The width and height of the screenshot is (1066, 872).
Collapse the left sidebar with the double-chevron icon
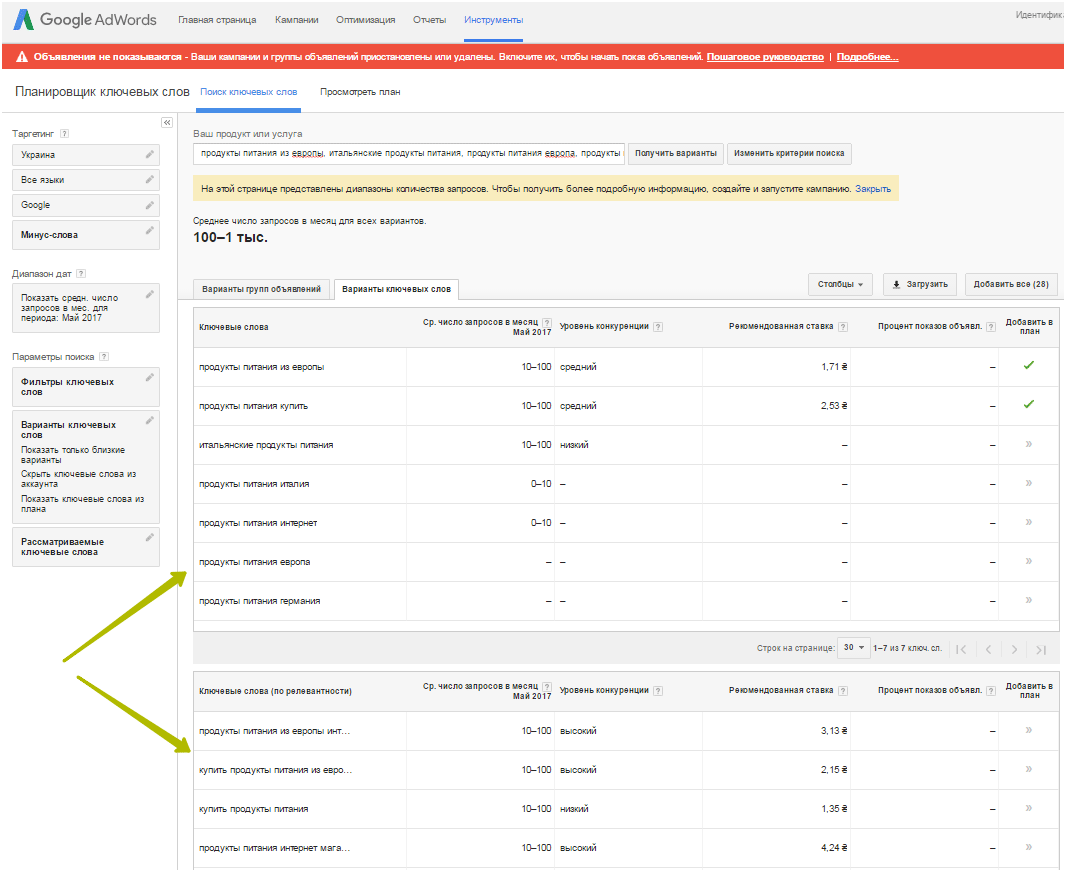167,122
